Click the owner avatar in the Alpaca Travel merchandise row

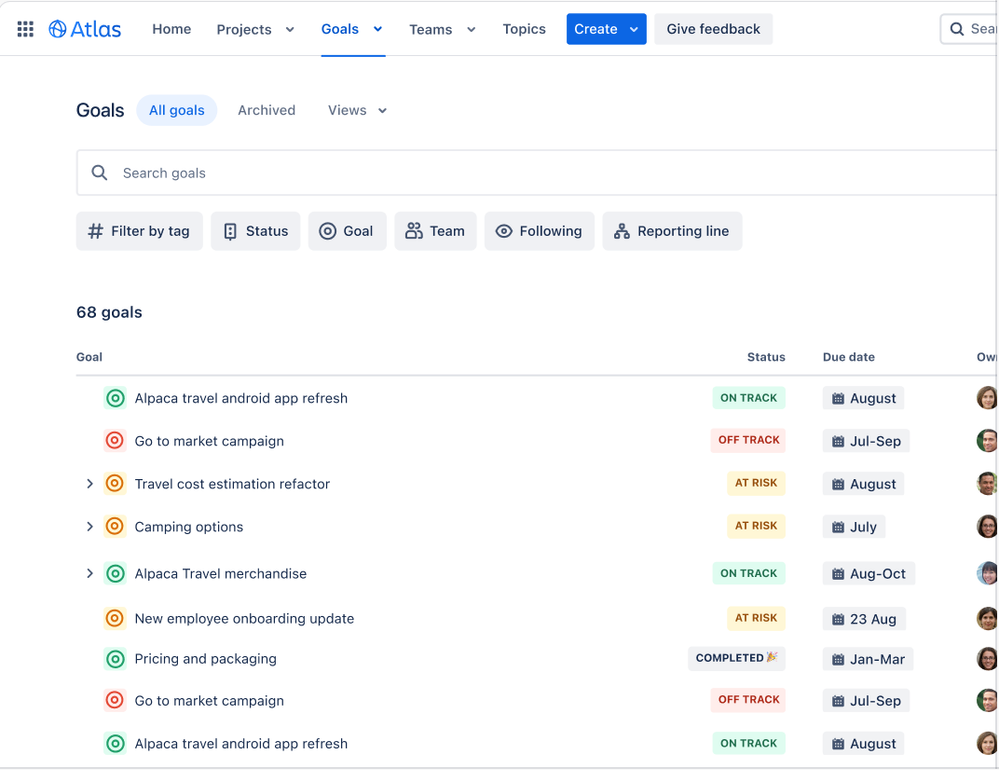click(x=988, y=573)
